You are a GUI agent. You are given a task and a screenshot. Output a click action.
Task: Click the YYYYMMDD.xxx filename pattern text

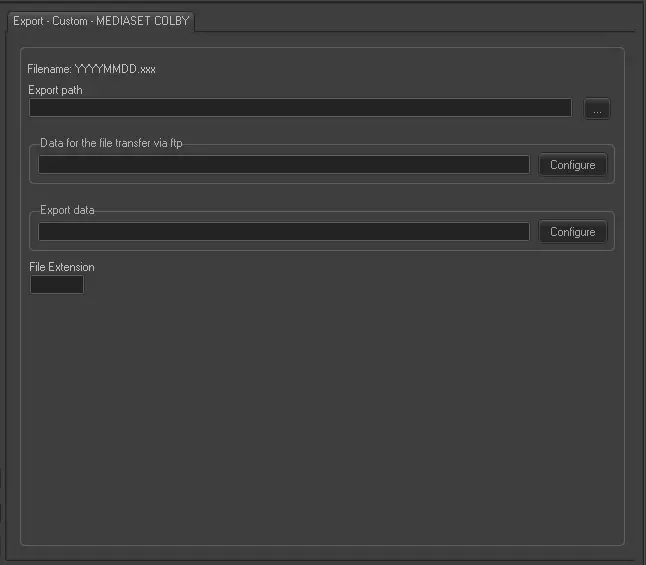coord(115,70)
